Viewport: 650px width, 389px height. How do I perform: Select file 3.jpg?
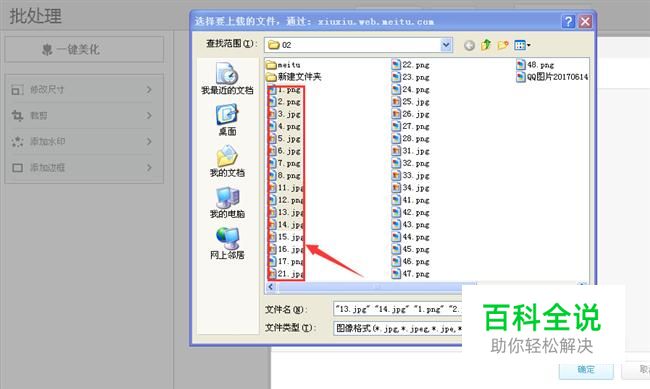coord(284,114)
